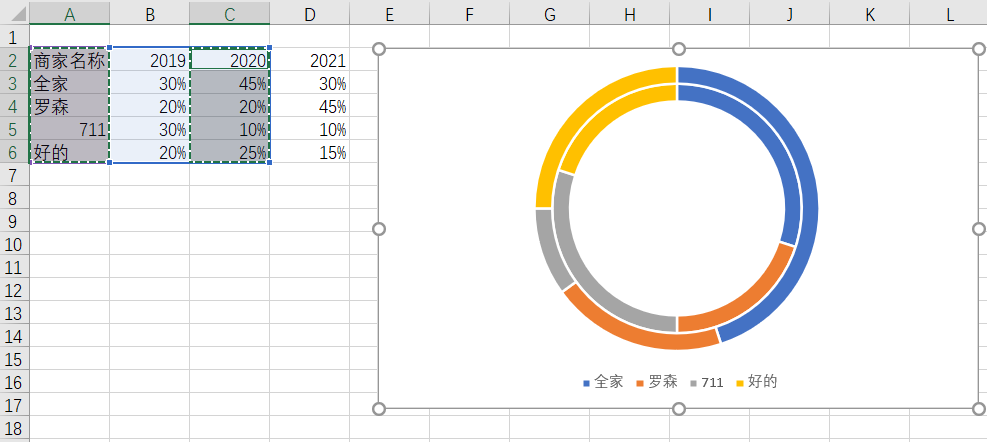Select column J header

click(789, 14)
